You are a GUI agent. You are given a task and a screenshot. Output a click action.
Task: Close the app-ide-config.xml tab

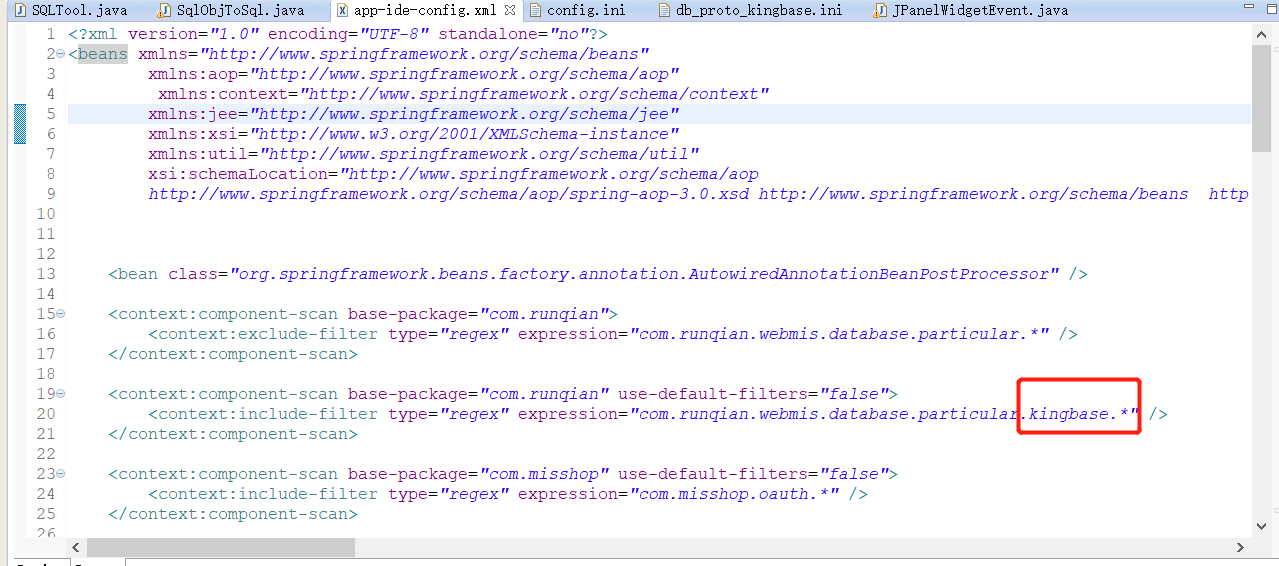tap(510, 10)
